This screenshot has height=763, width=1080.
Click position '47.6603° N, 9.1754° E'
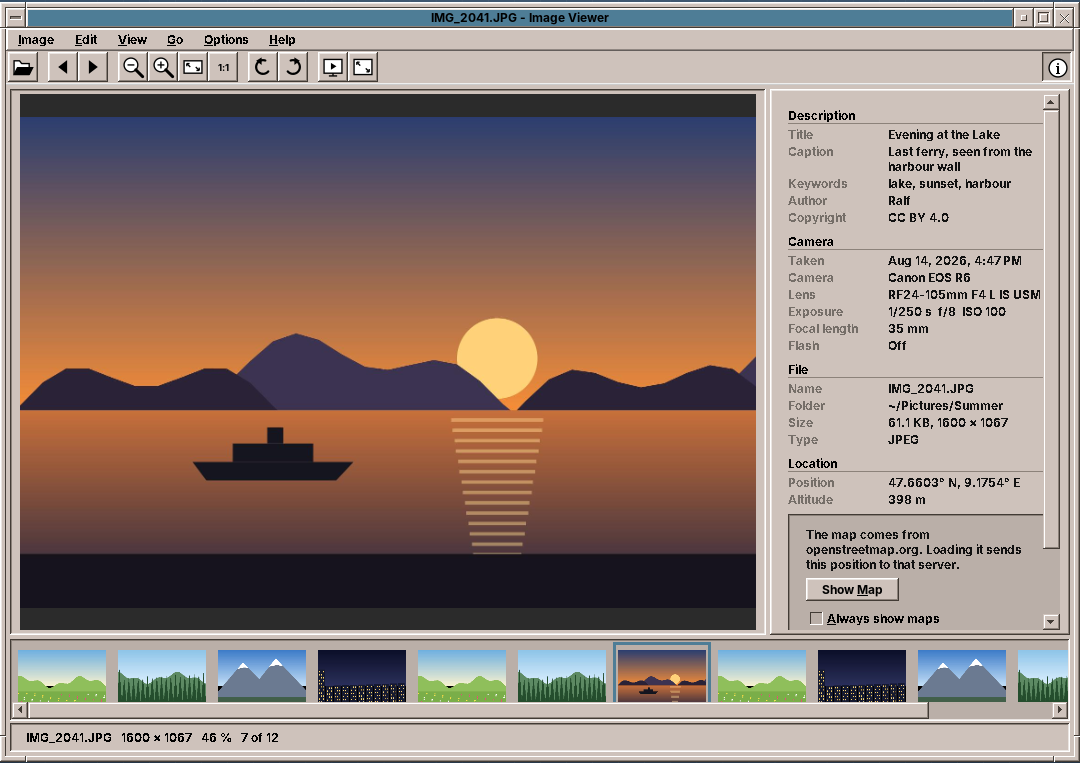[x=954, y=483]
